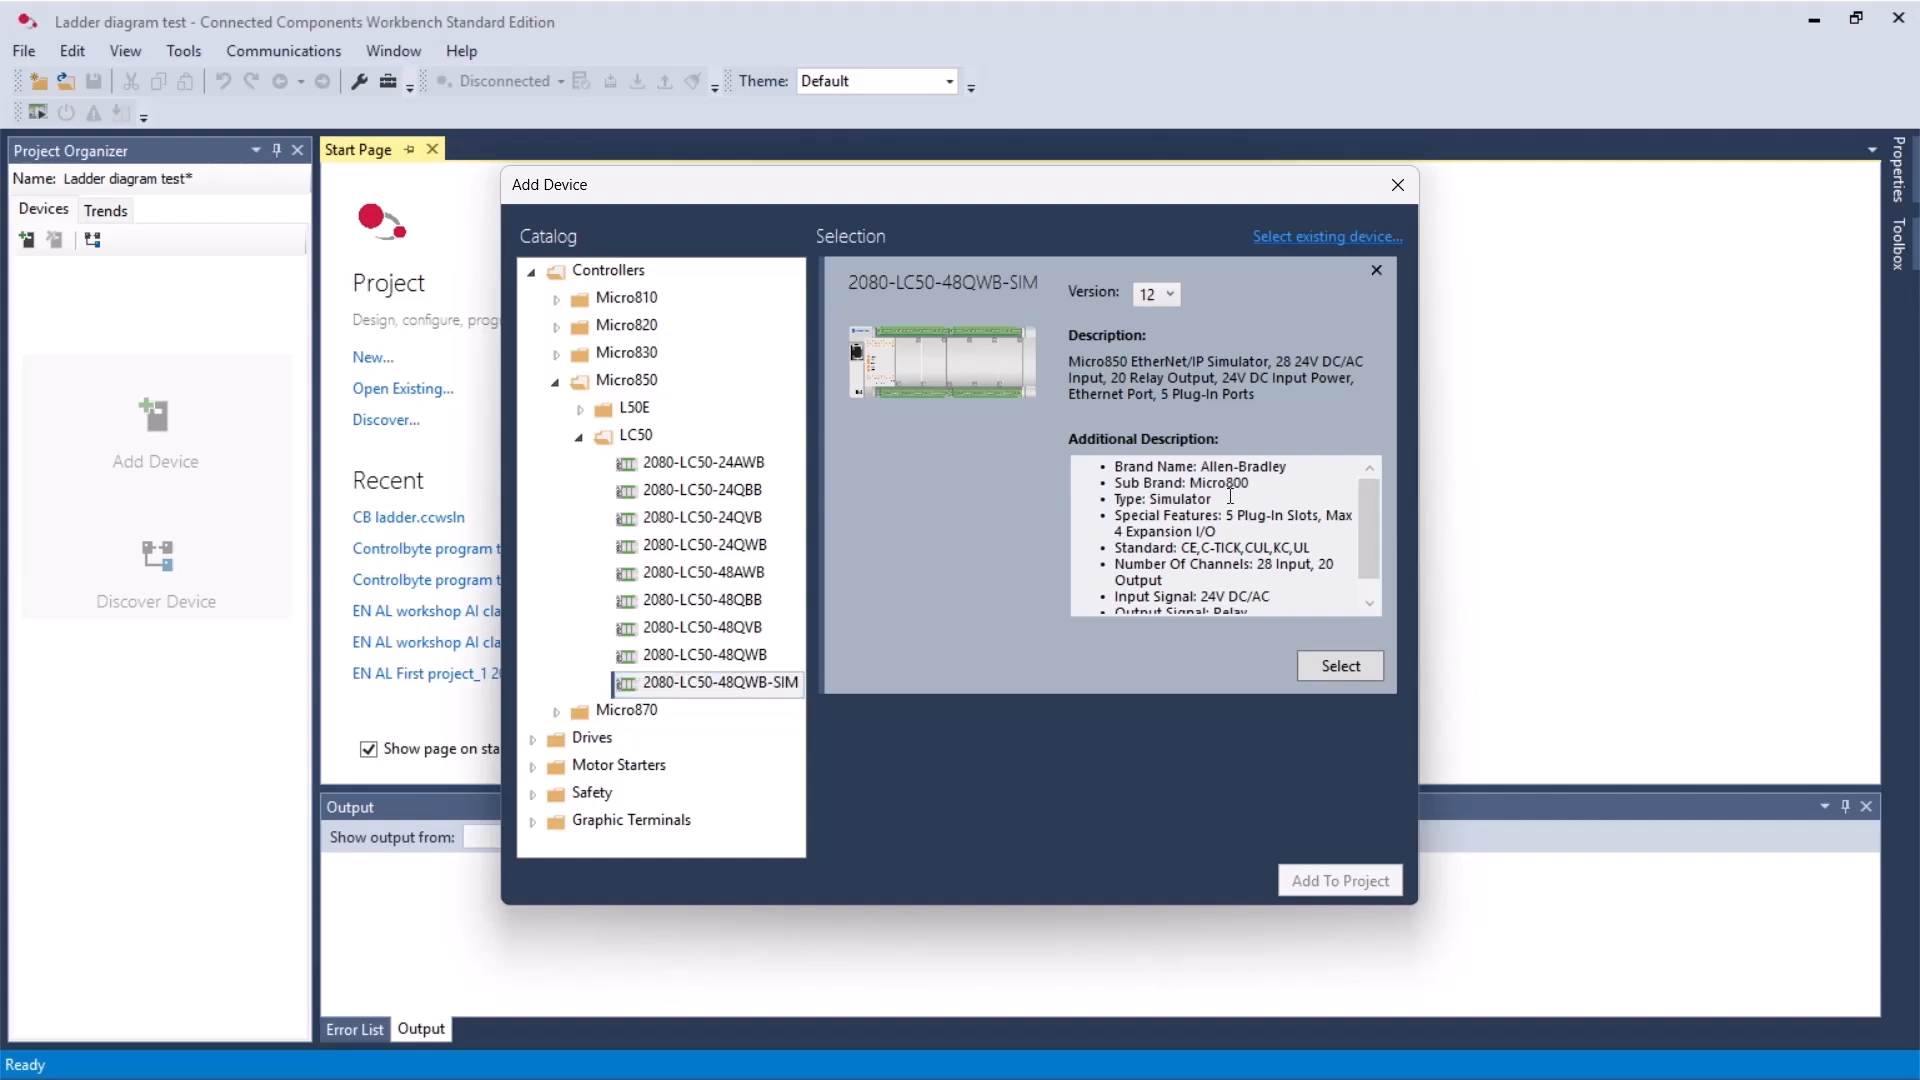Image resolution: width=1920 pixels, height=1080 pixels.
Task: Collapse the Controllers tree node
Action: point(532,271)
